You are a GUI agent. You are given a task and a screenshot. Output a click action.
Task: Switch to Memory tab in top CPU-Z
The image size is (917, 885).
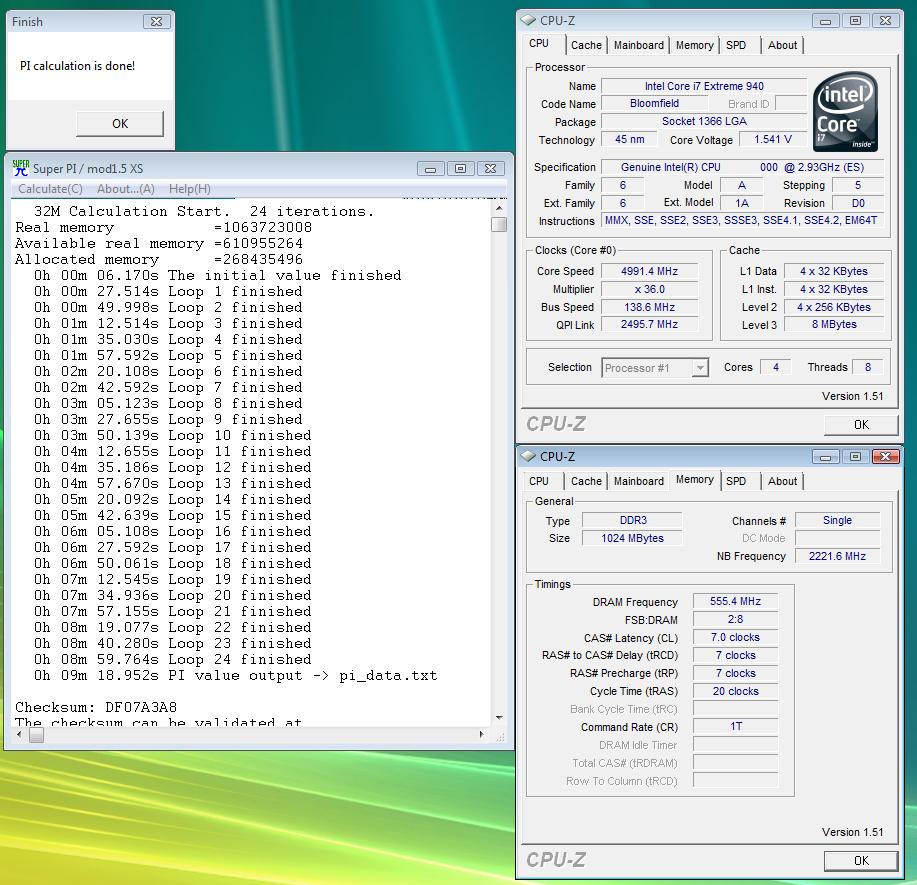coord(694,45)
